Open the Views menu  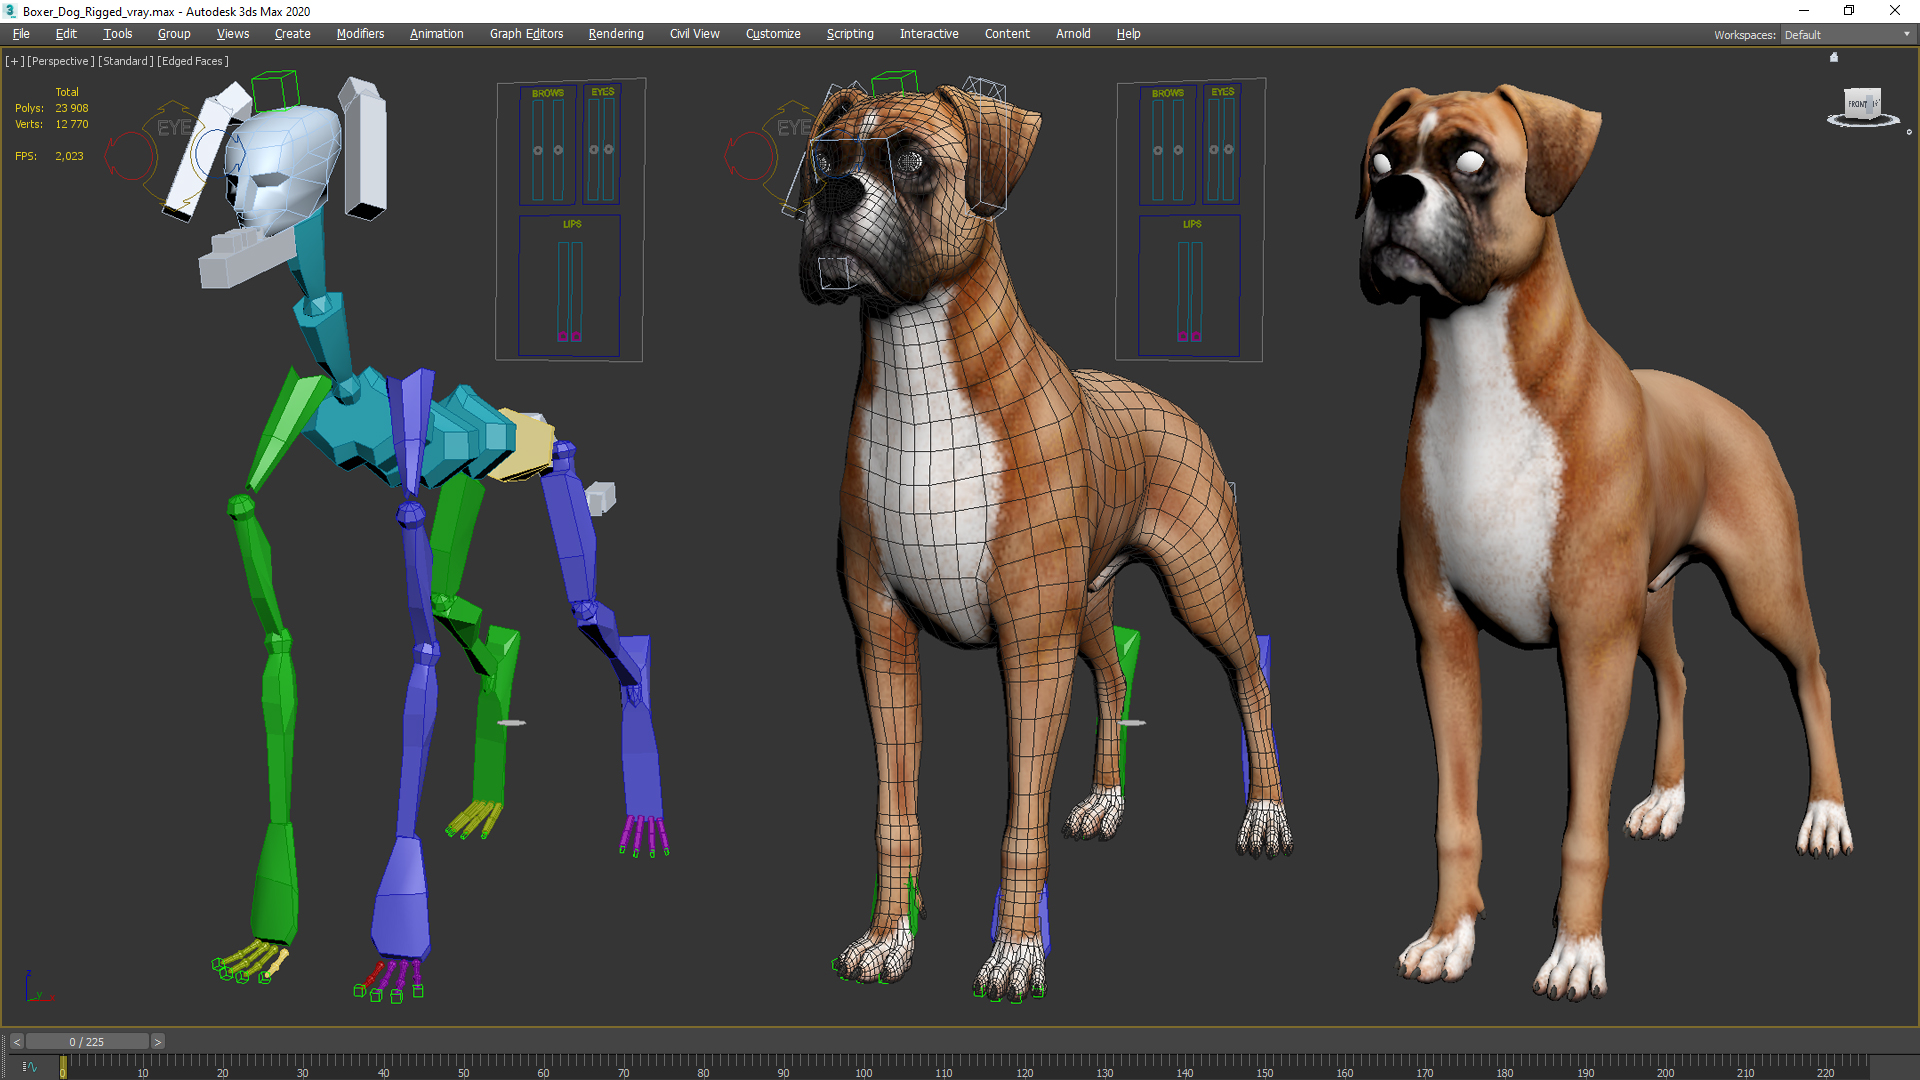(x=233, y=34)
